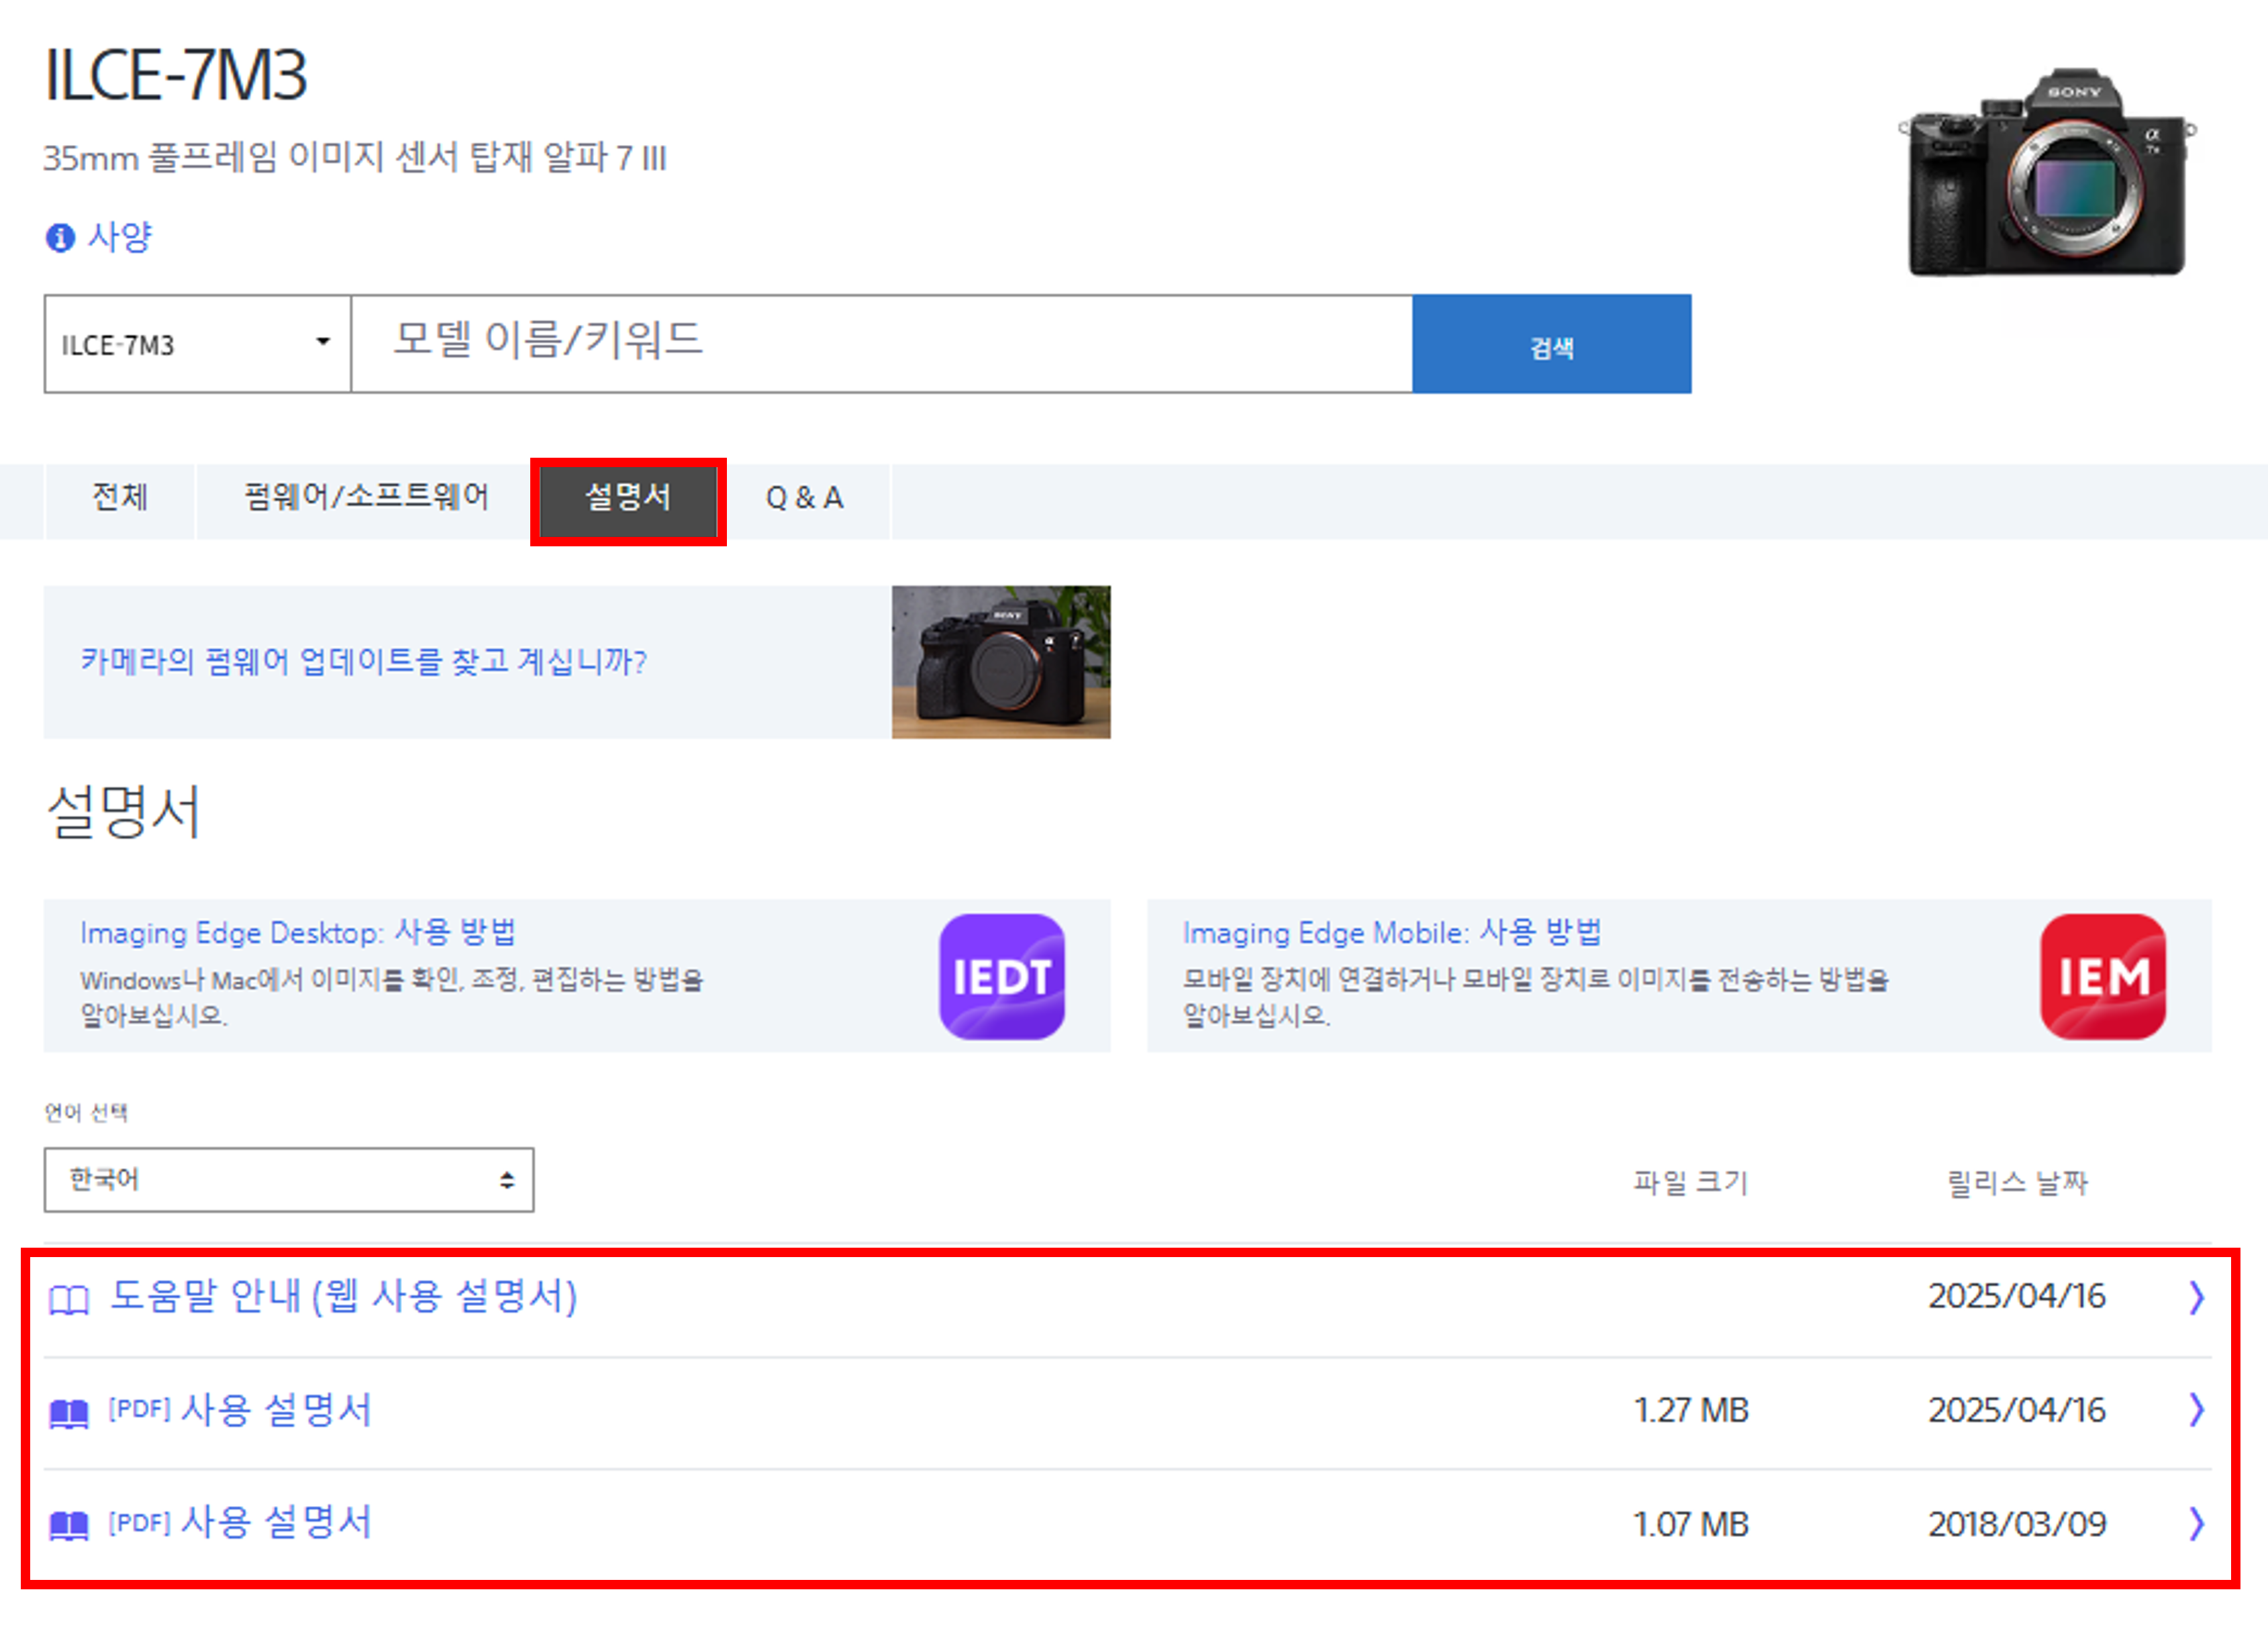Viewport: 2268px width, 1643px height.
Task: Open the ILCE-7M3 model dropdown
Action: tap(197, 344)
